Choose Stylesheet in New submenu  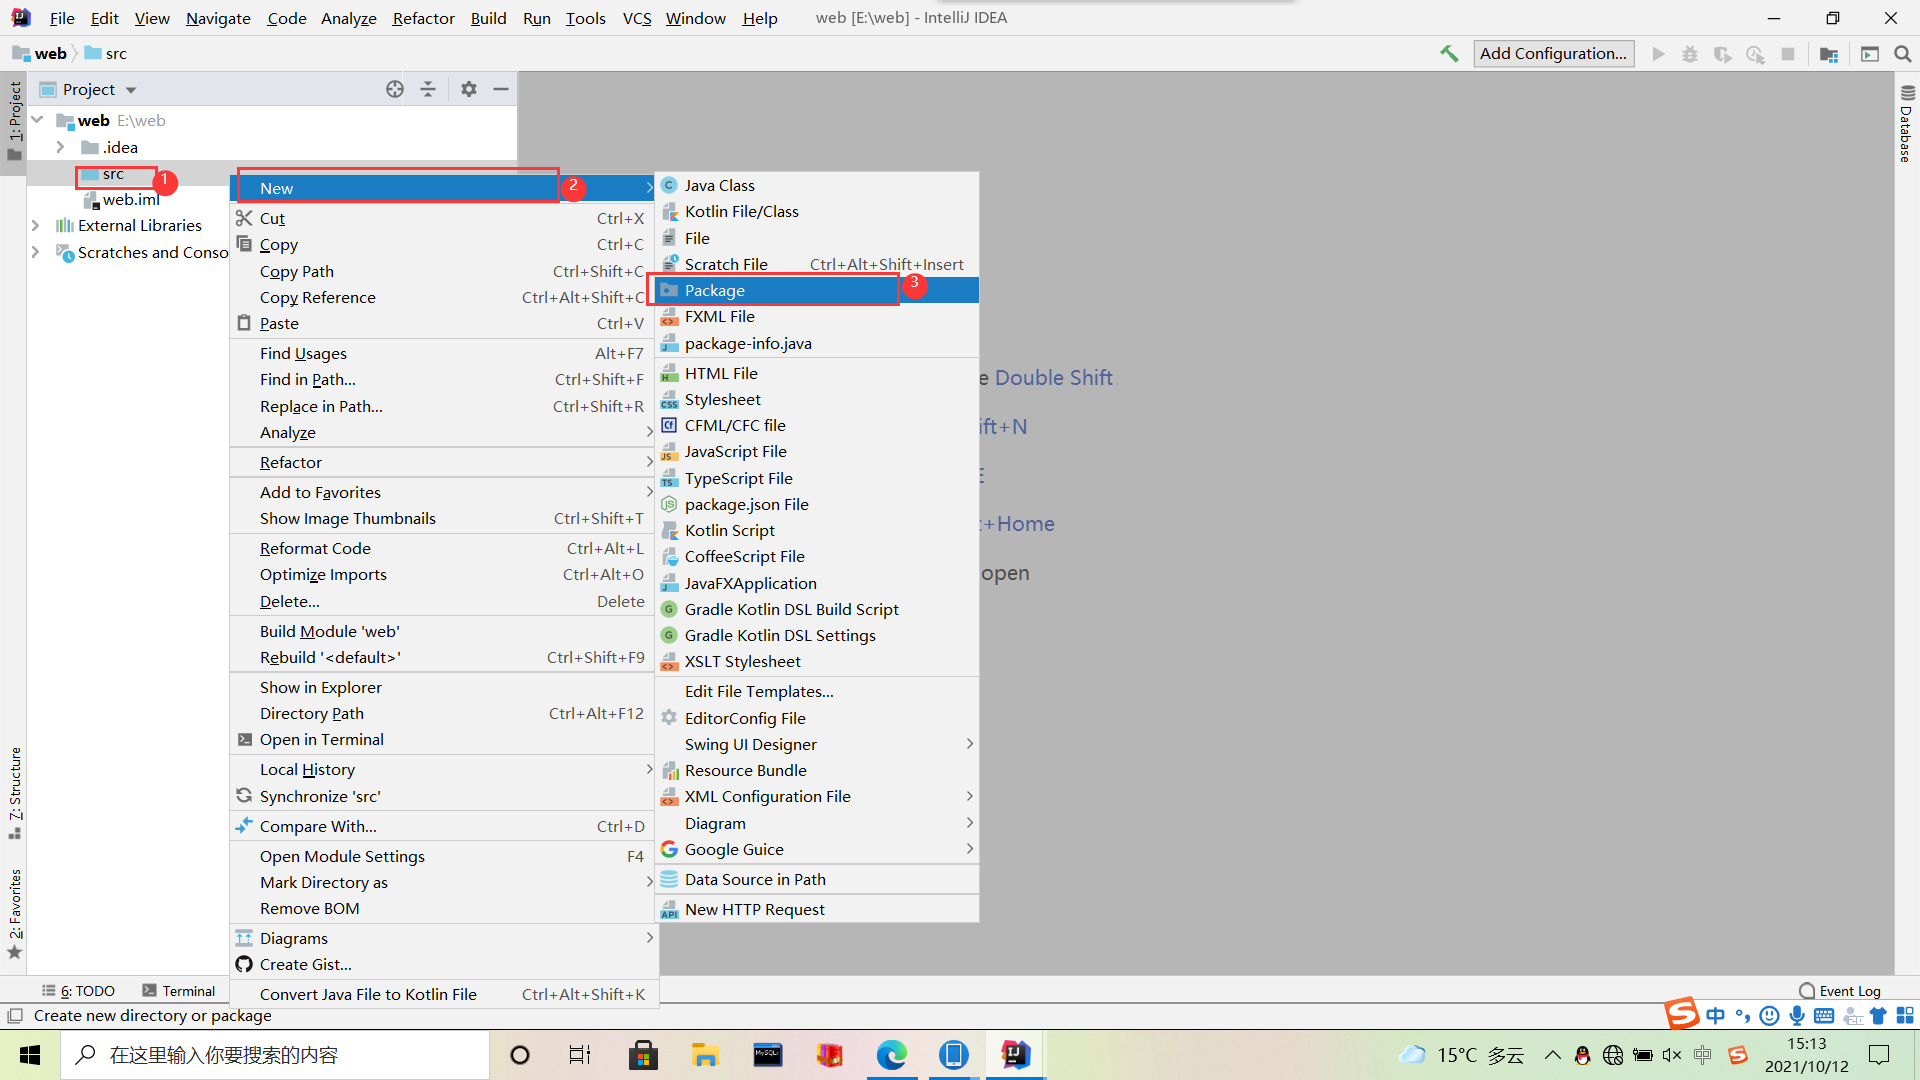coord(817,399)
